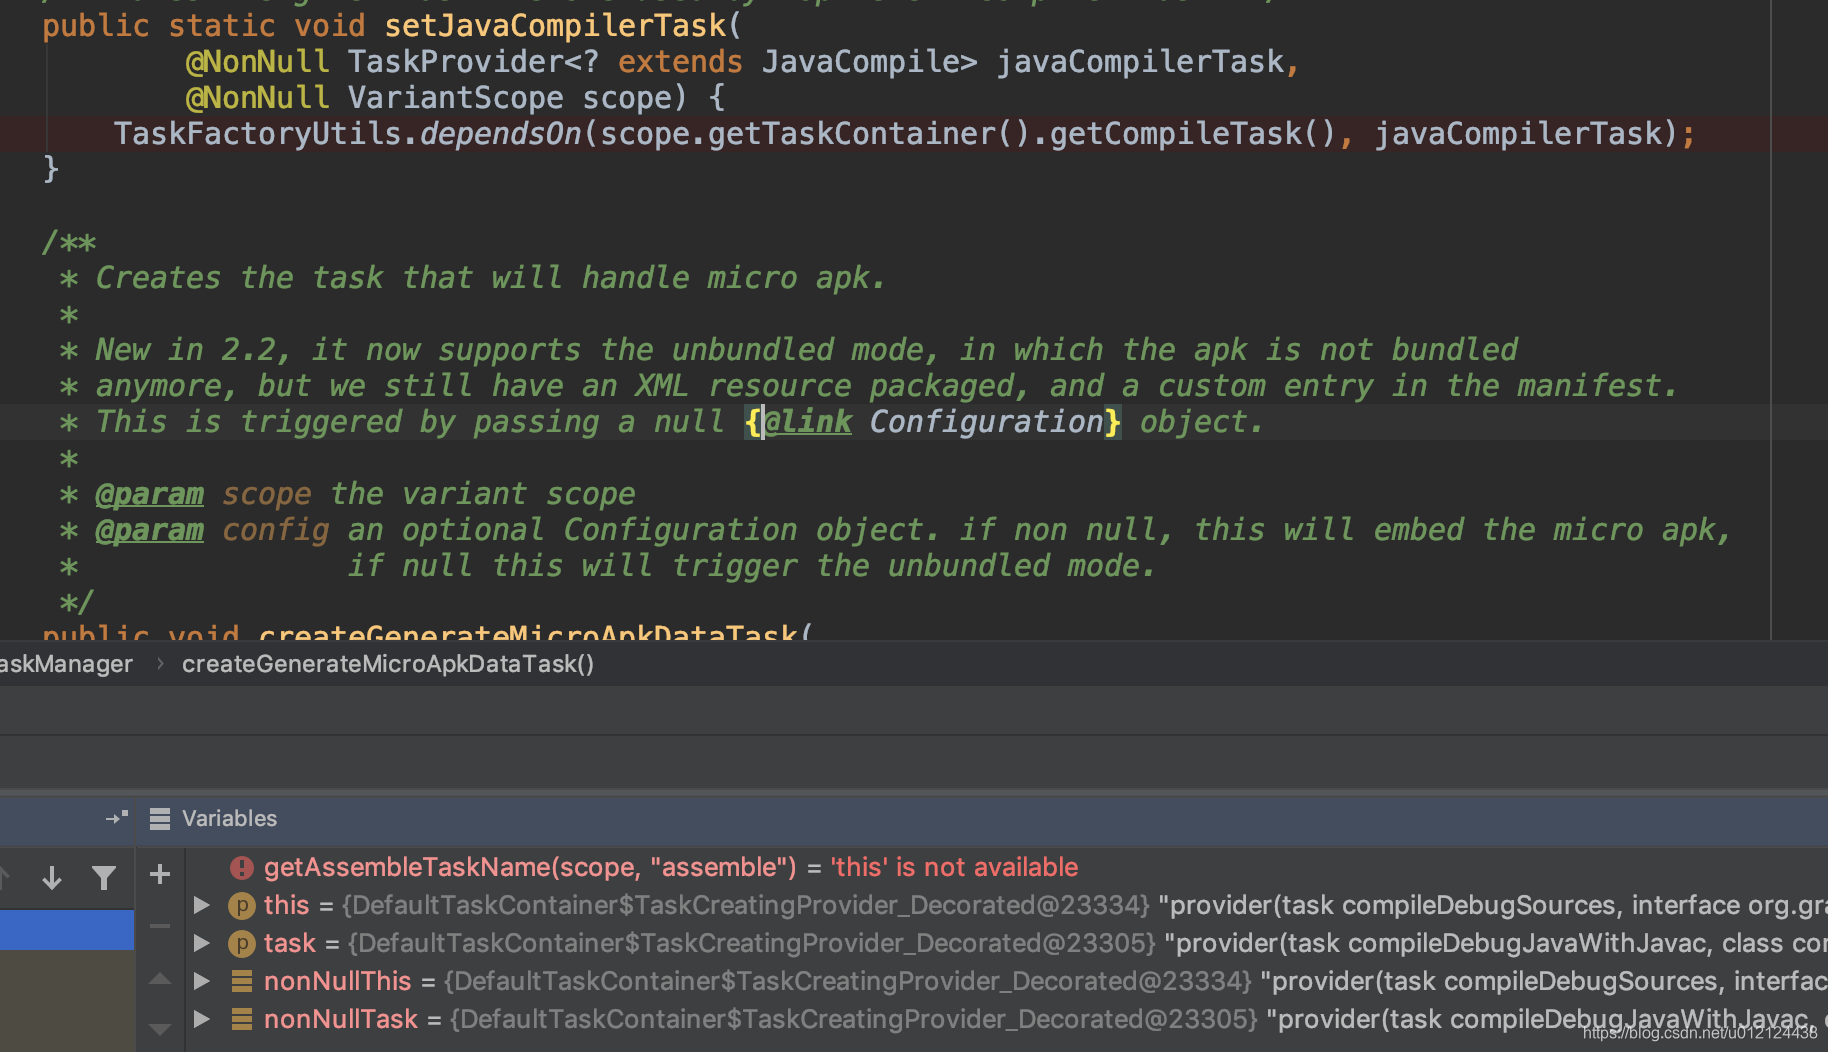1828x1052 pixels.
Task: Open the Variables panel tab
Action: pos(229,819)
